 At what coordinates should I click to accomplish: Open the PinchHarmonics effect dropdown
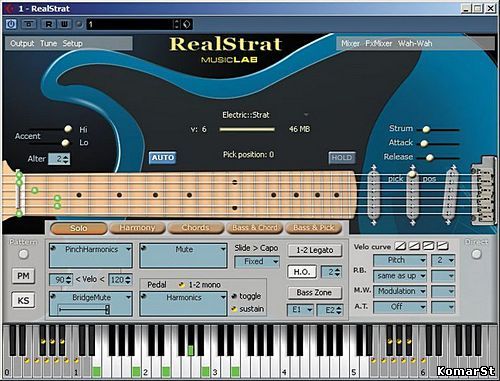pos(91,249)
